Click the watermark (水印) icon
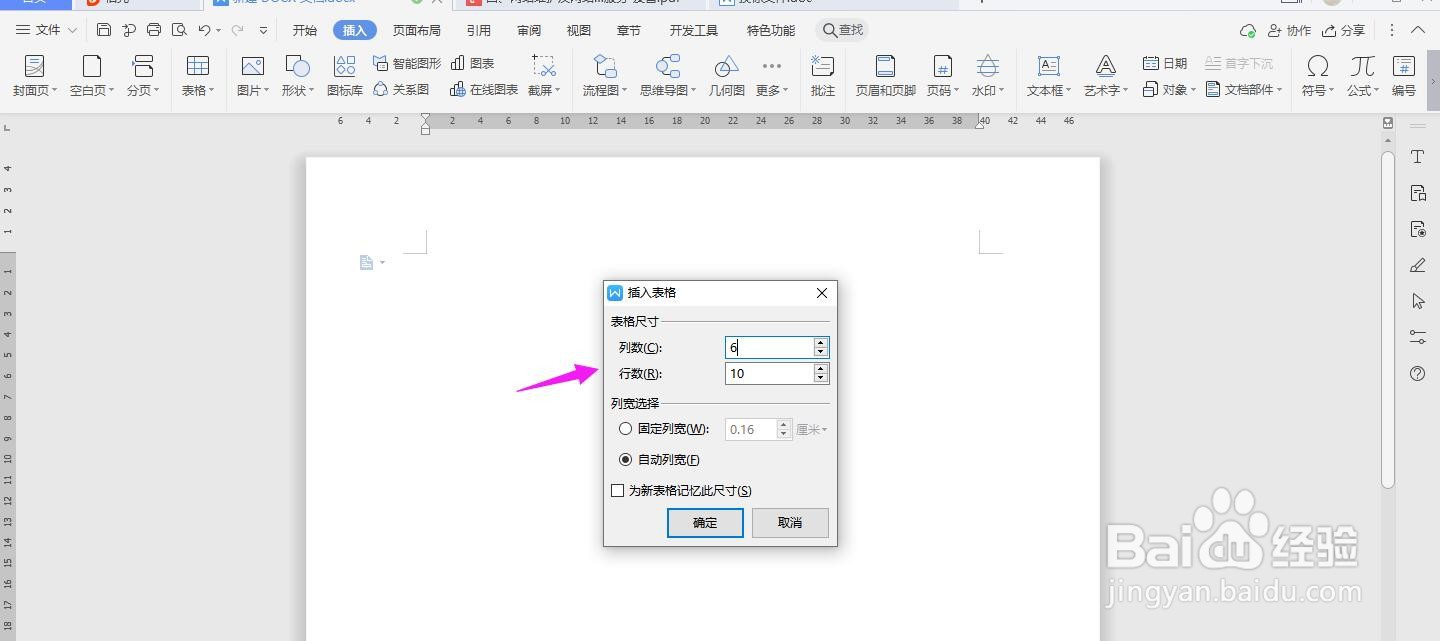This screenshot has height=641, width=1440. coord(987,66)
